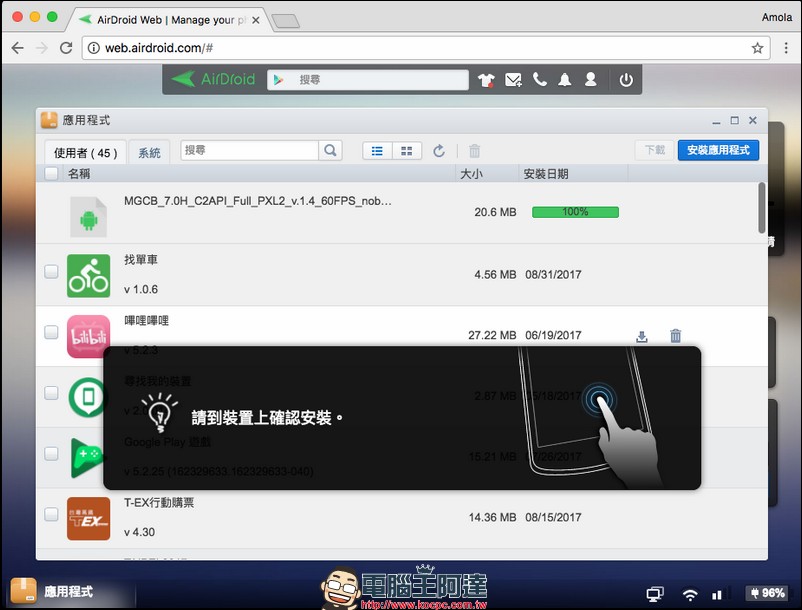Click the MGCB_7.0H_C2API file name
The image size is (802, 610).
tap(258, 201)
